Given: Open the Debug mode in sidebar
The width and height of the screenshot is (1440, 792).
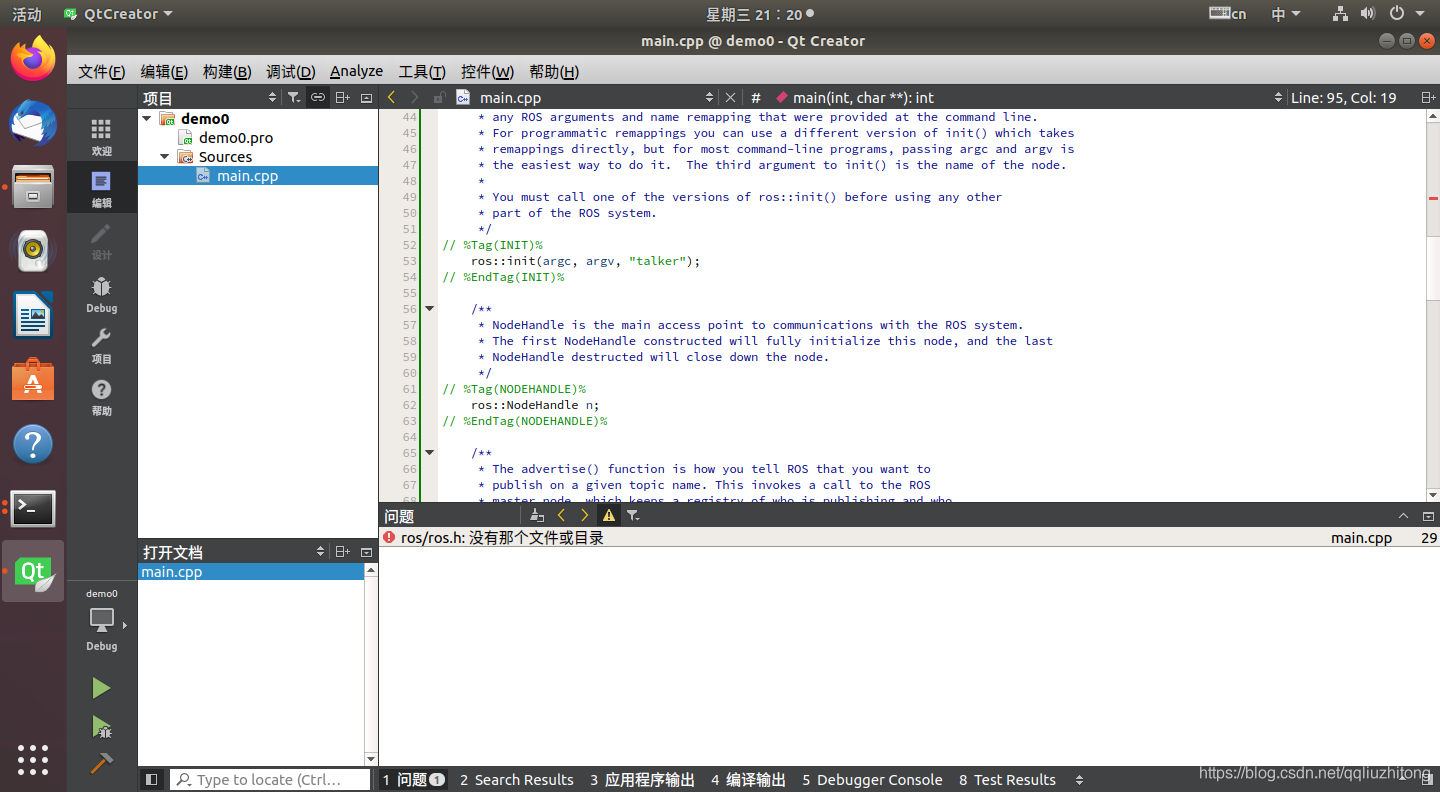Looking at the screenshot, I should click(x=101, y=293).
